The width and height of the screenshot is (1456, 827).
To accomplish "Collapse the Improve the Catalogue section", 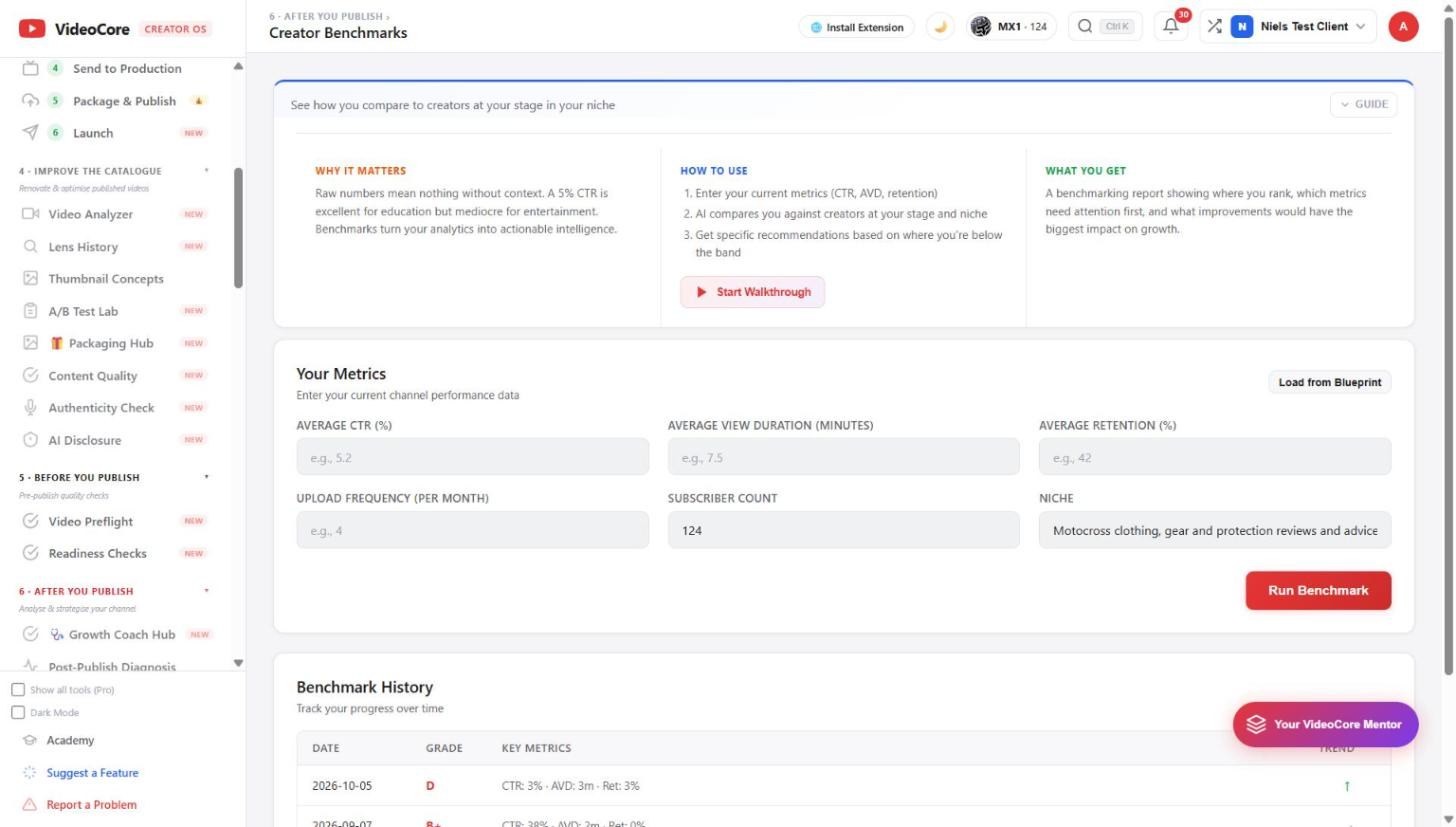I will pyautogui.click(x=207, y=171).
